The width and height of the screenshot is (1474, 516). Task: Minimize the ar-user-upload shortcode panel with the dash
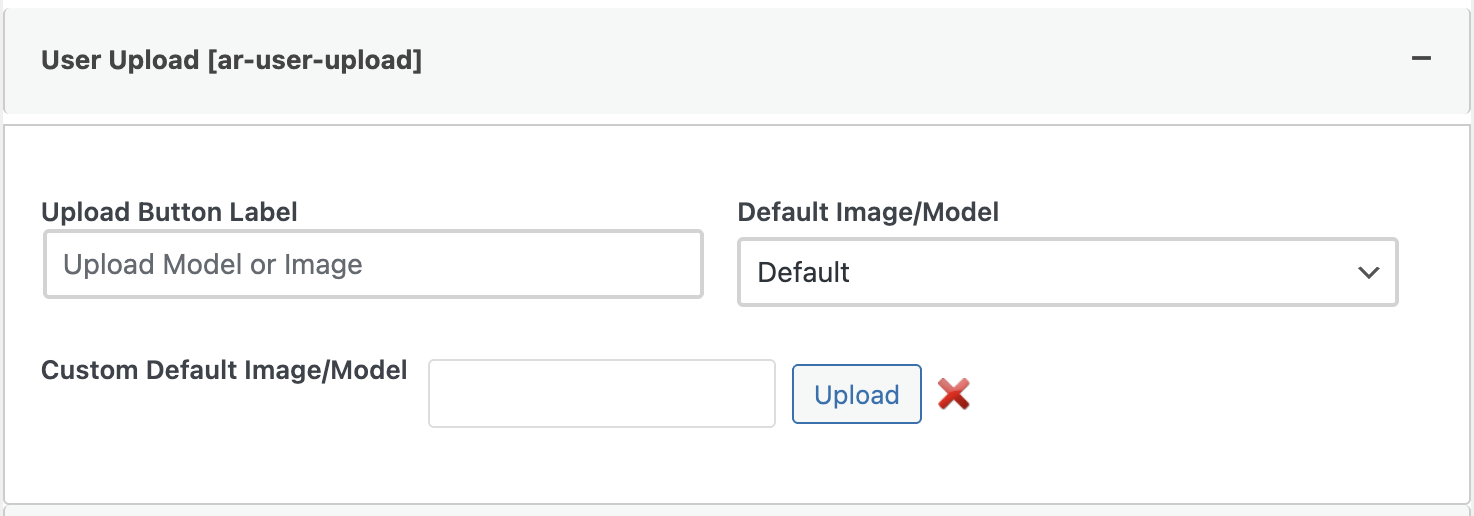tap(1421, 59)
